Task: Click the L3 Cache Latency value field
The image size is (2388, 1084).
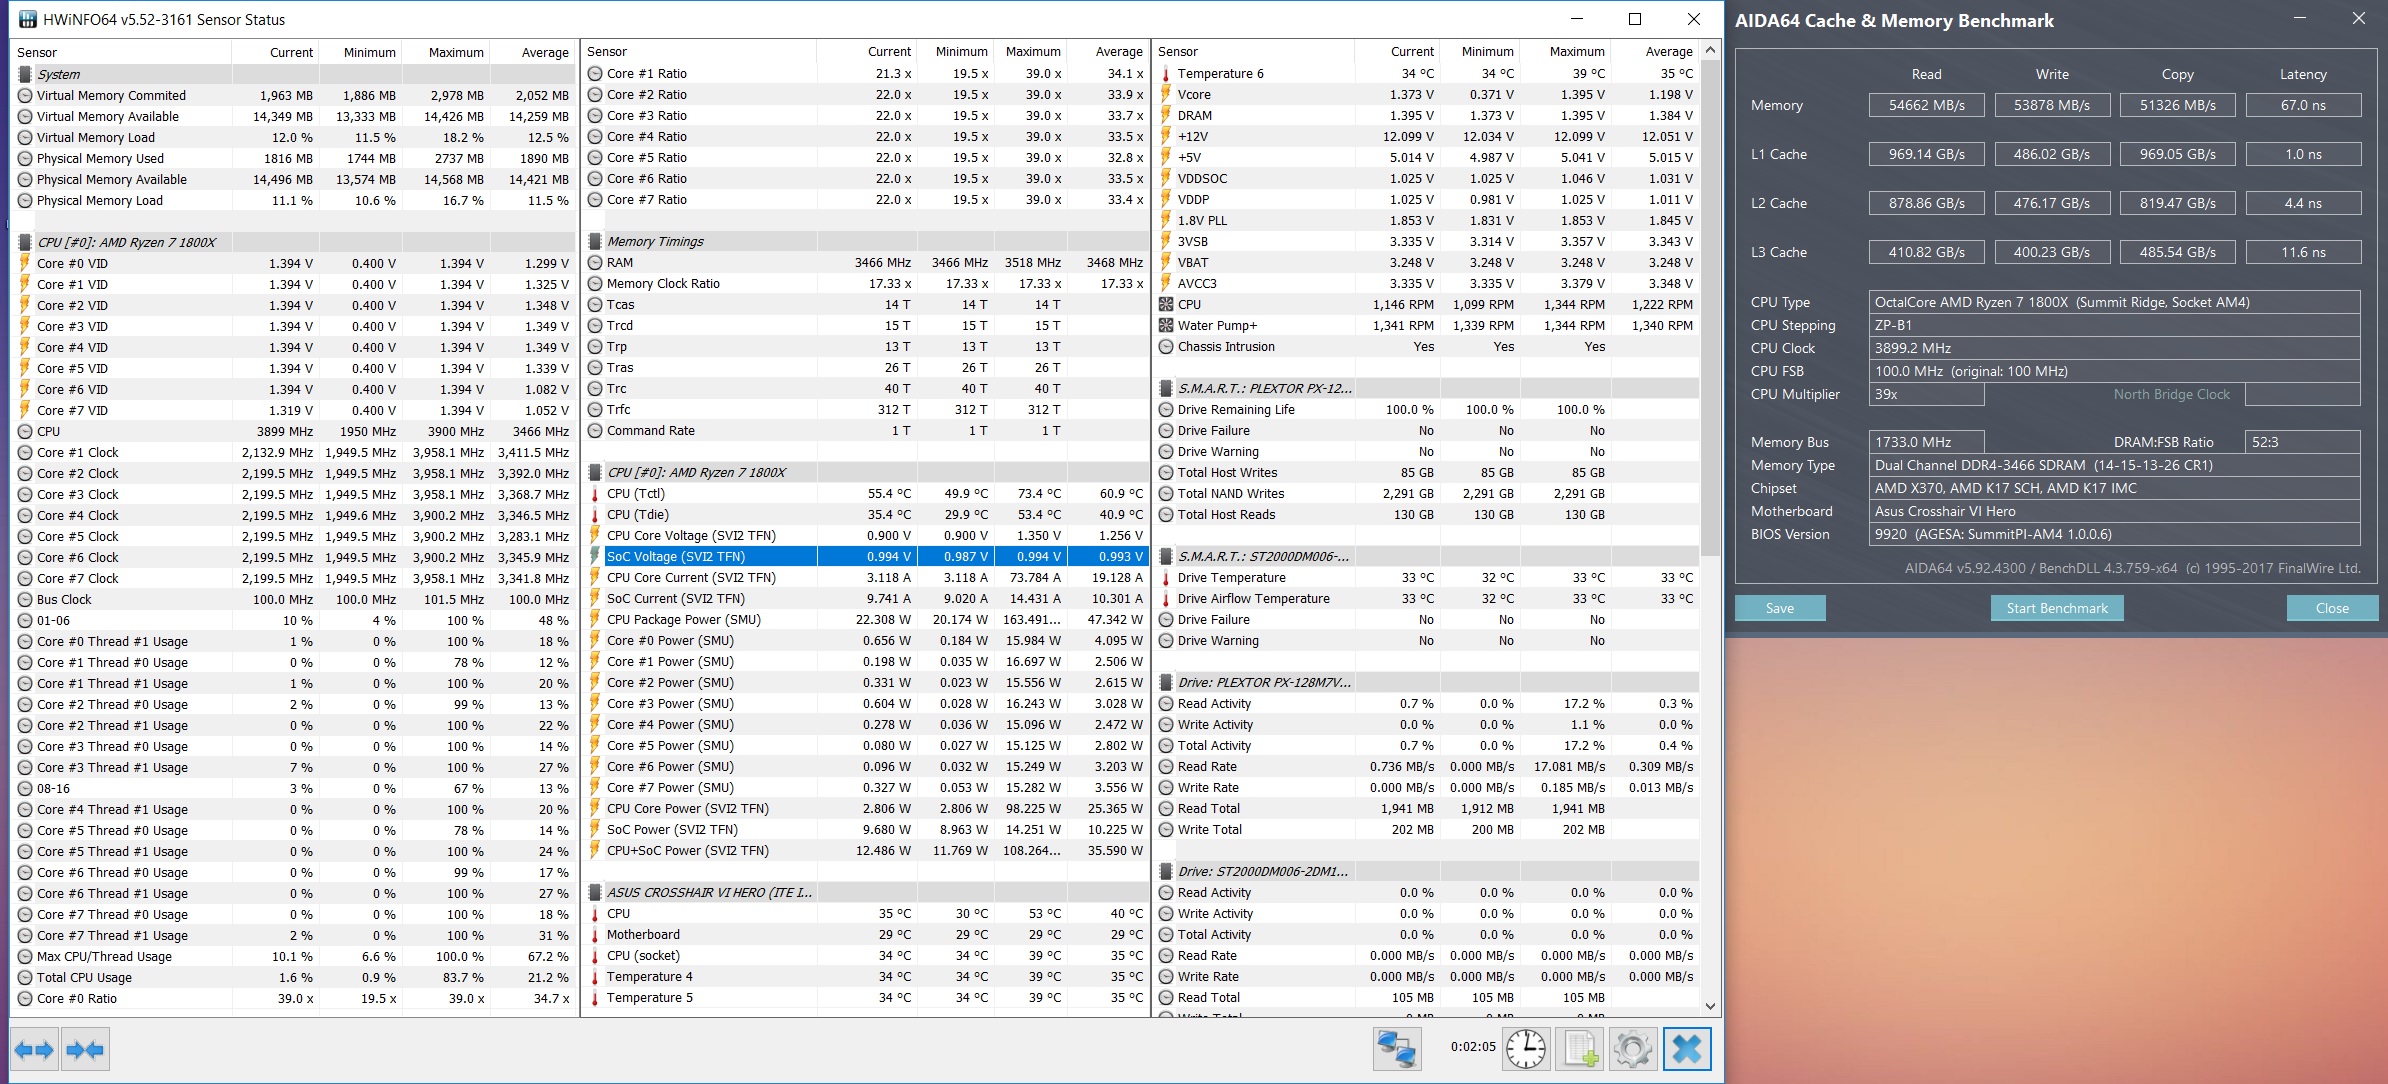Action: 2302,252
